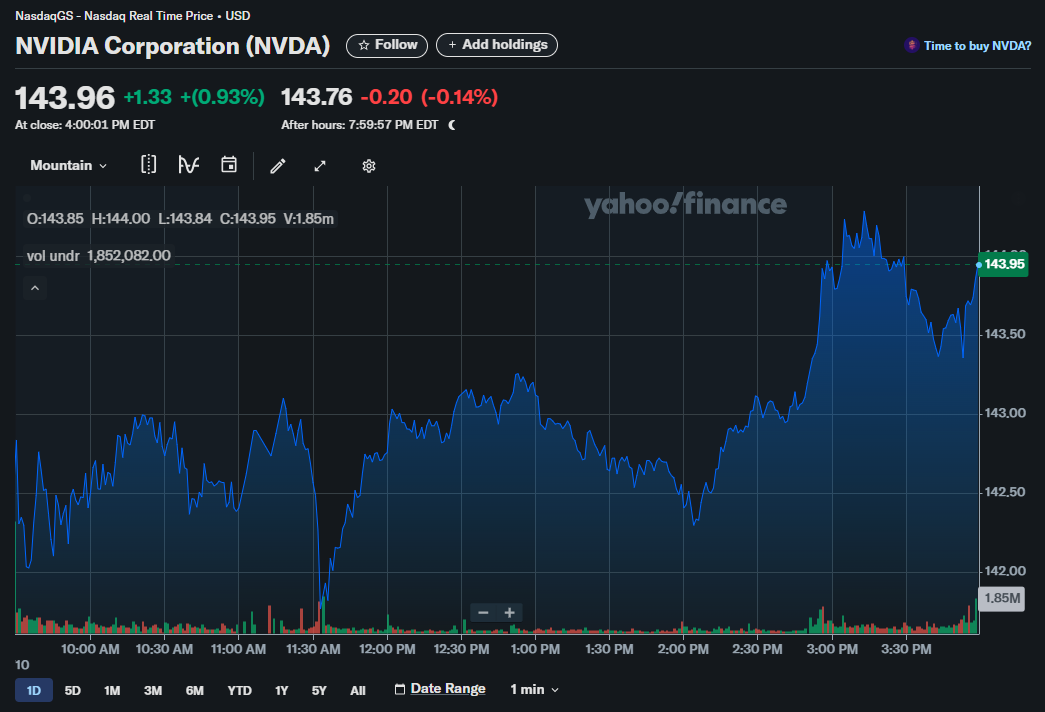Switch to the 3M range
1045x712 pixels.
[x=153, y=690]
